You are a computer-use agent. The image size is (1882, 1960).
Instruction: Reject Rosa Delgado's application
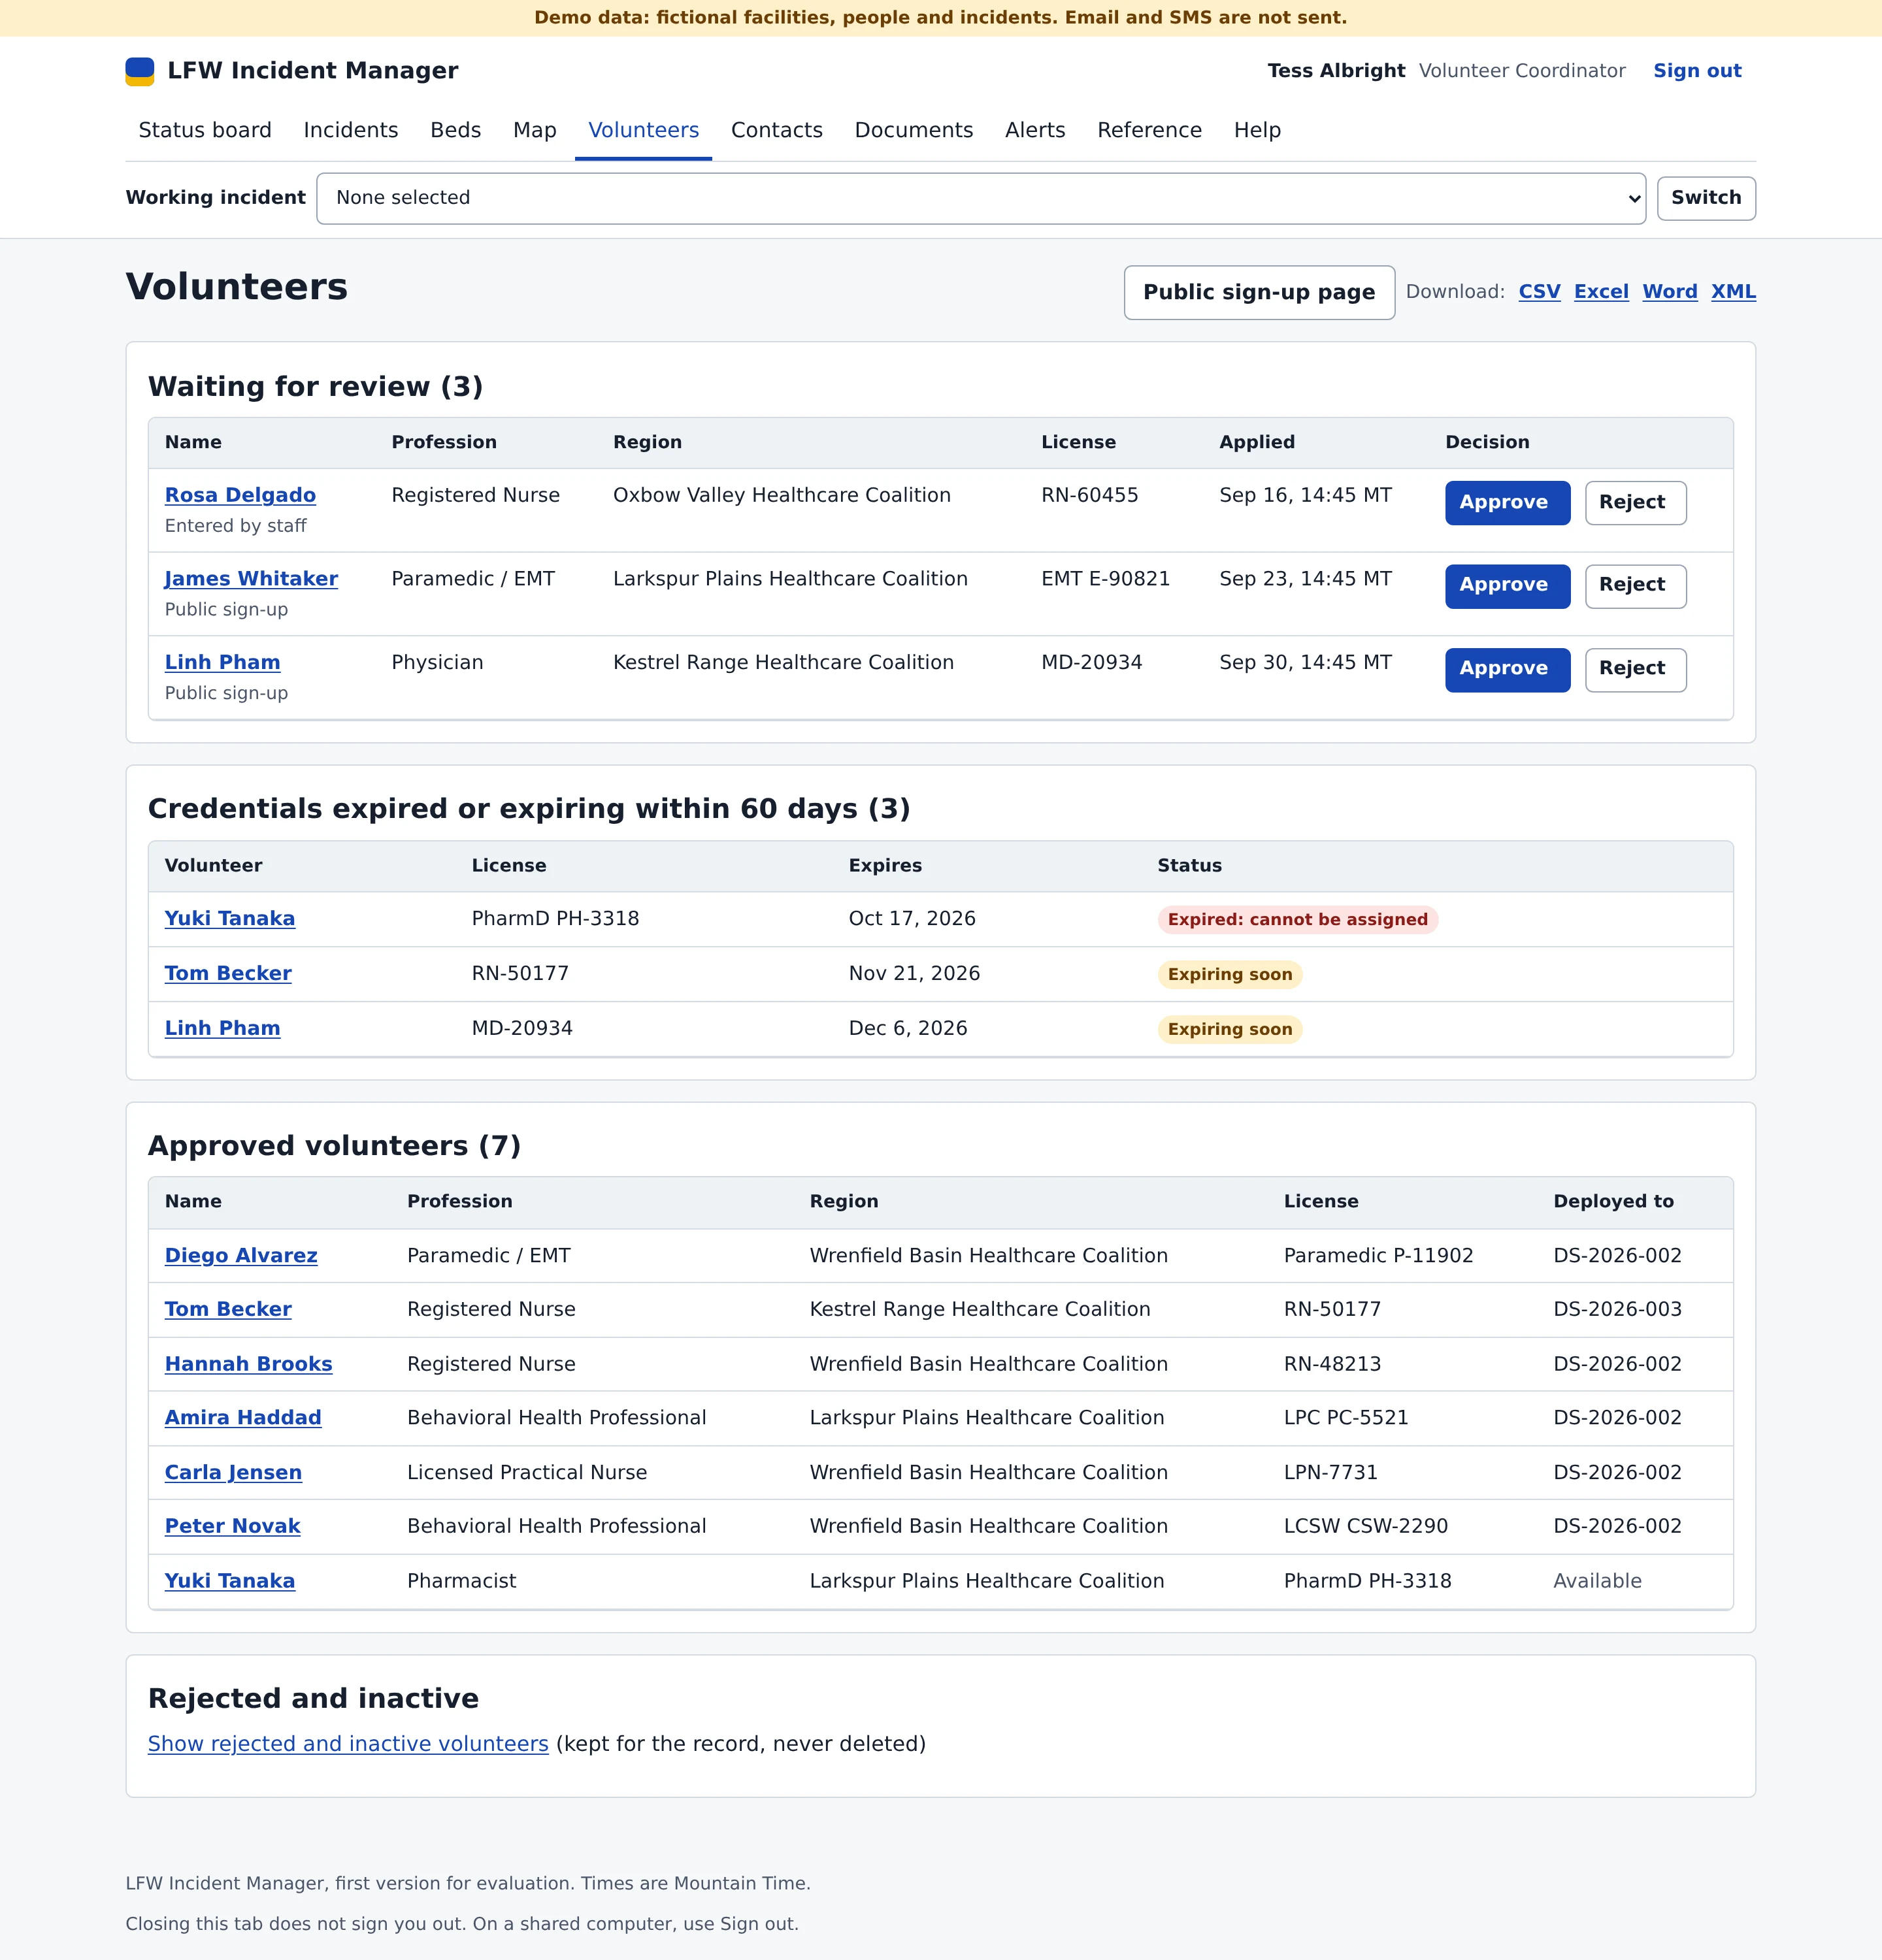click(x=1635, y=502)
